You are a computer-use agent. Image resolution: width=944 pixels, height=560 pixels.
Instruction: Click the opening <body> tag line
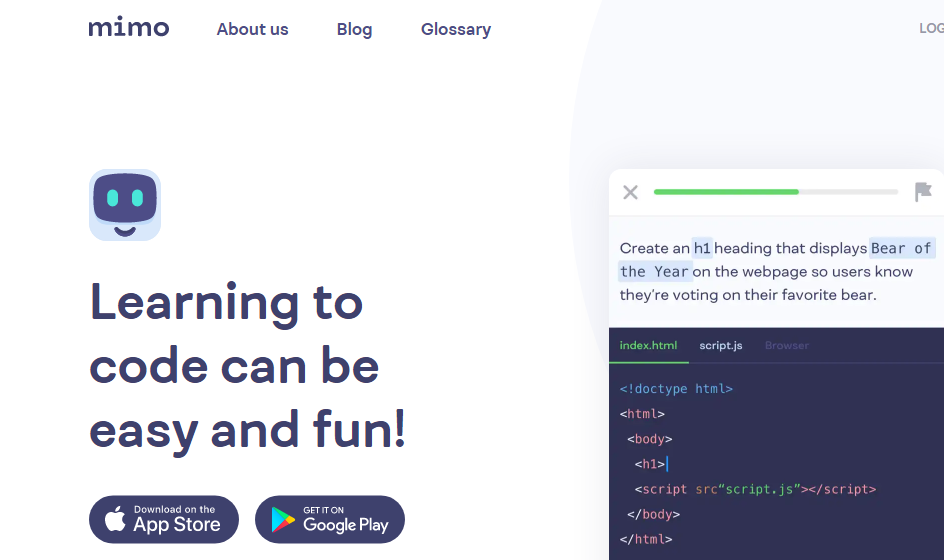pos(650,439)
